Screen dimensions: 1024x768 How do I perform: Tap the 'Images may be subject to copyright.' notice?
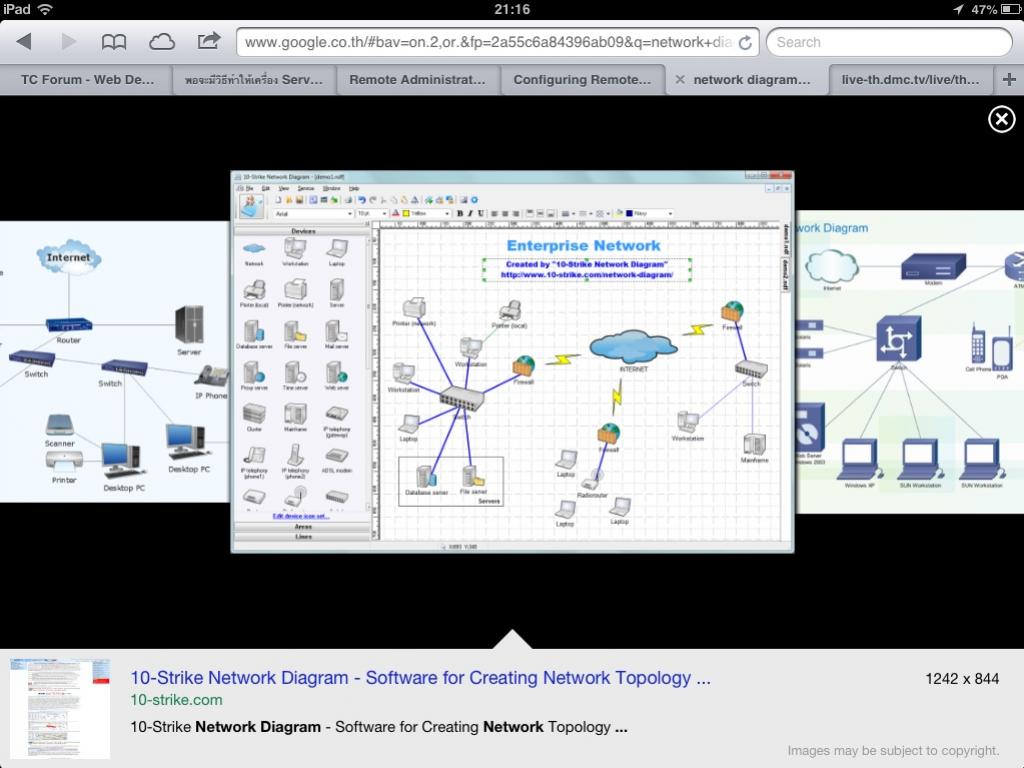click(893, 751)
